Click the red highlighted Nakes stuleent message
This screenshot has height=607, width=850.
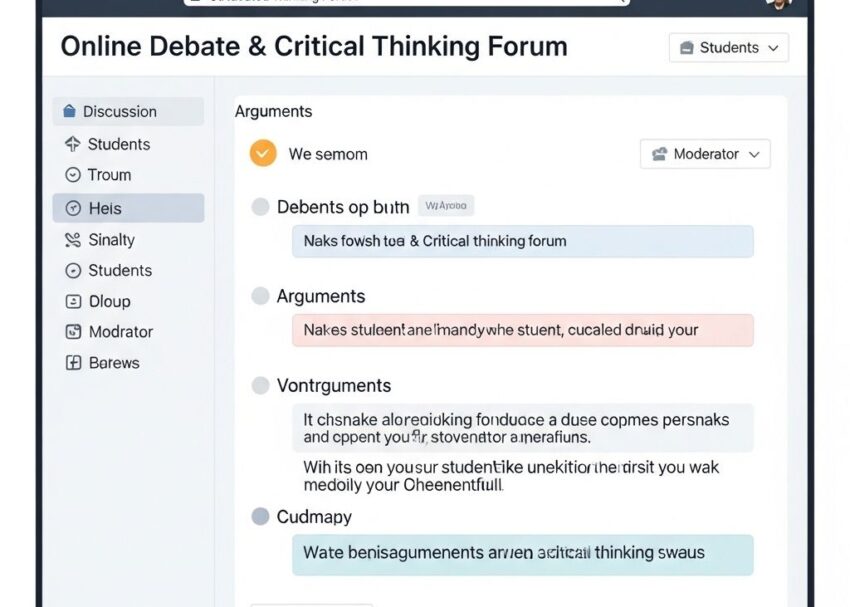[522, 330]
